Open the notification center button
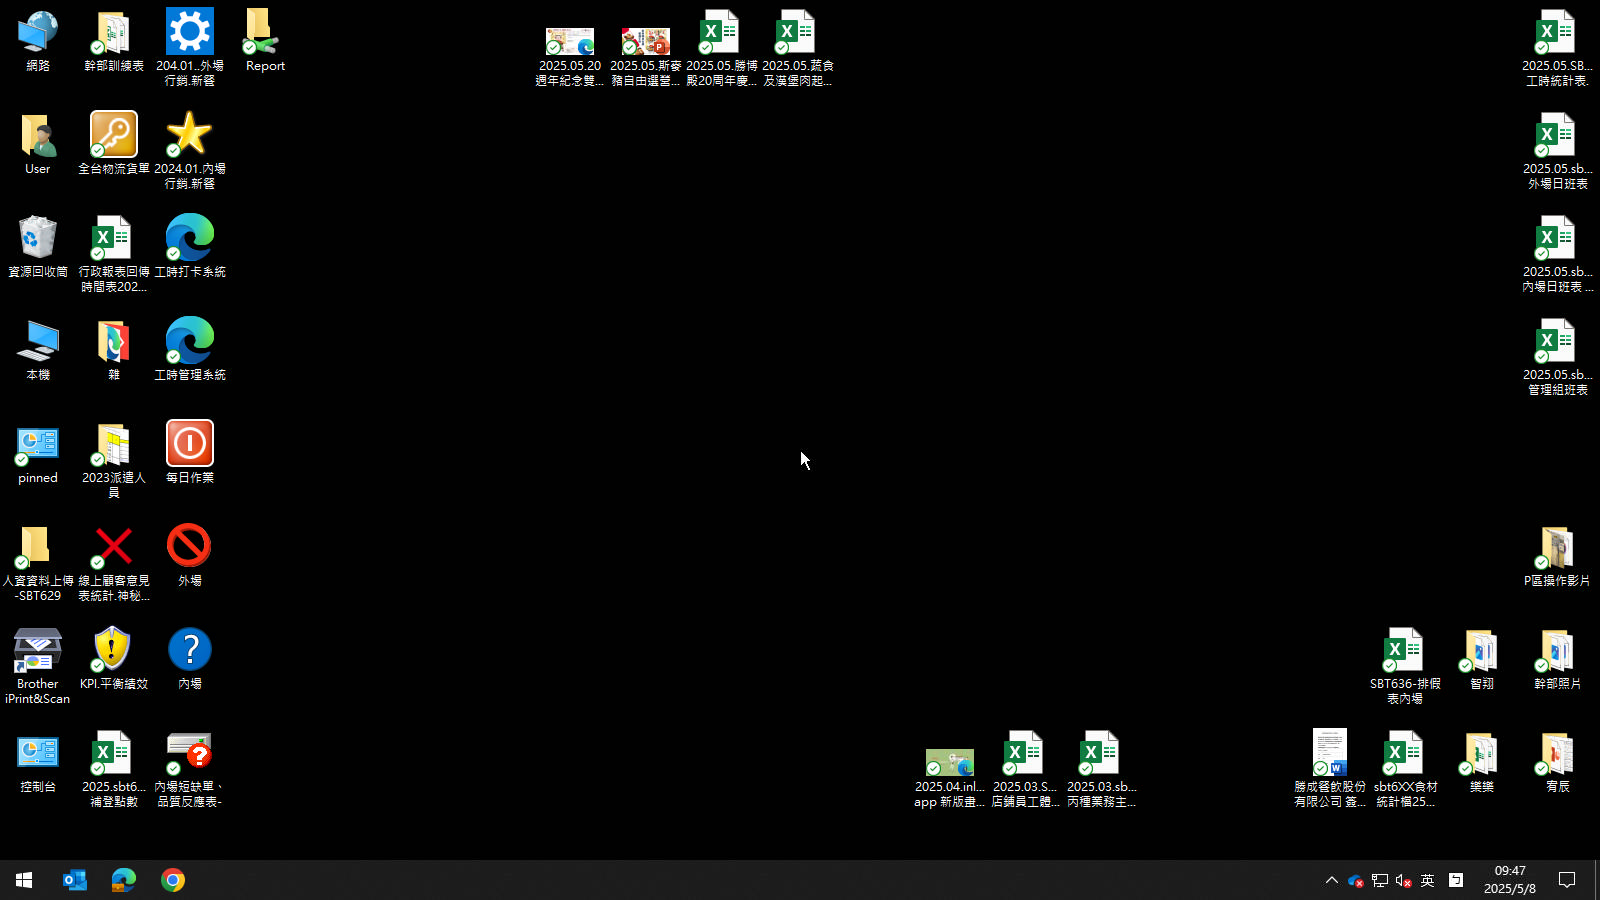This screenshot has height=900, width=1600. (1567, 880)
